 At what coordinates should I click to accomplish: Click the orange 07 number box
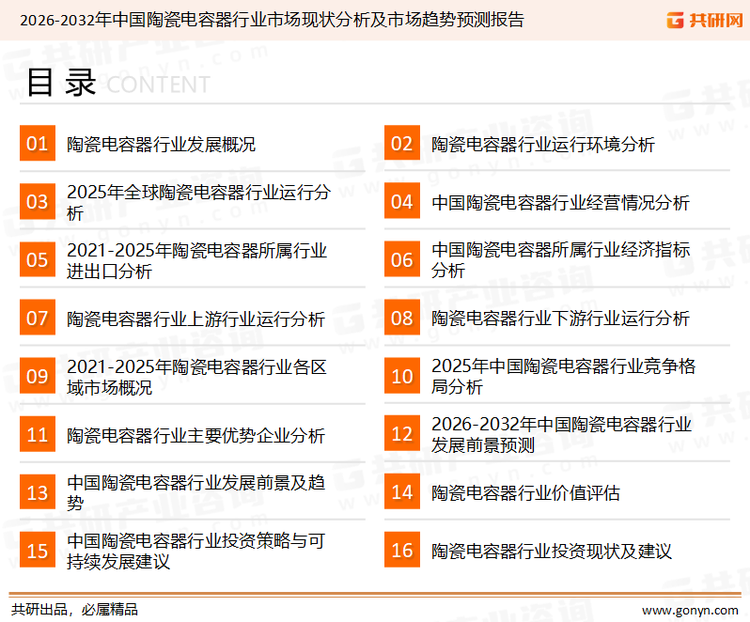pyautogui.click(x=37, y=318)
